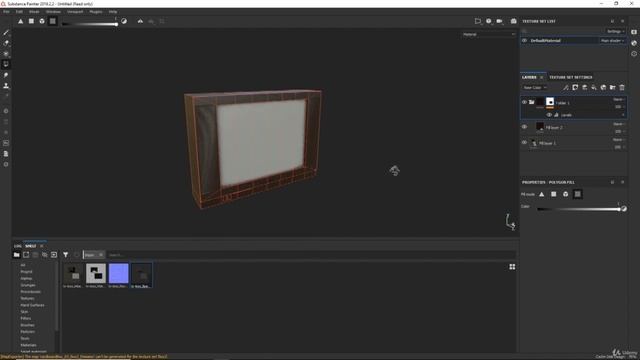Screen dimensions: 640x360
Task: Open the Base Color channel dropdown
Action: tap(535, 87)
